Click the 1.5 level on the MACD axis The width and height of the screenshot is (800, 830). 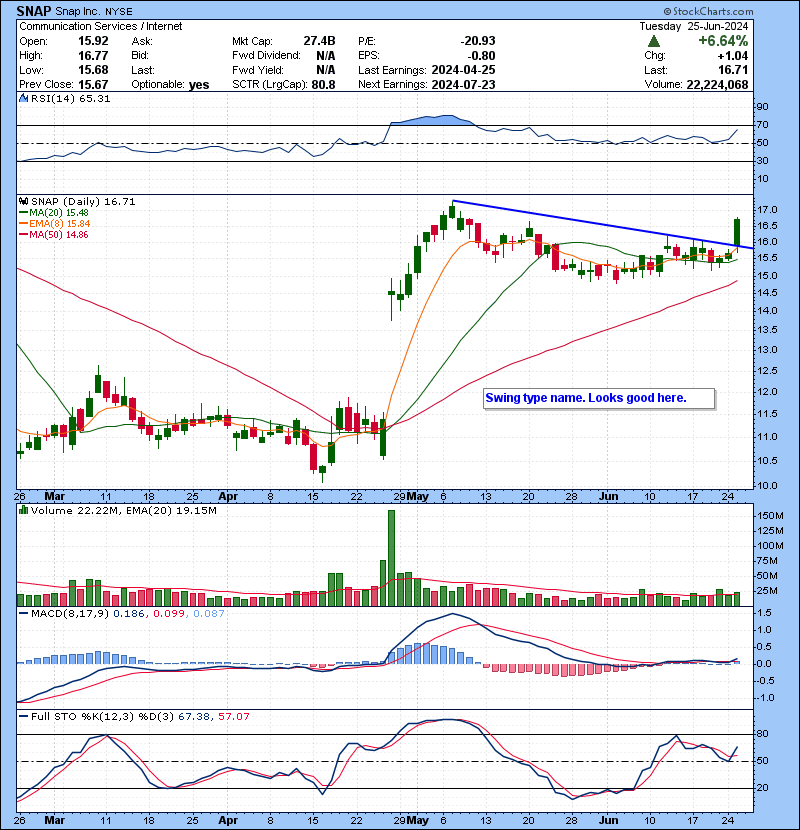[765, 613]
